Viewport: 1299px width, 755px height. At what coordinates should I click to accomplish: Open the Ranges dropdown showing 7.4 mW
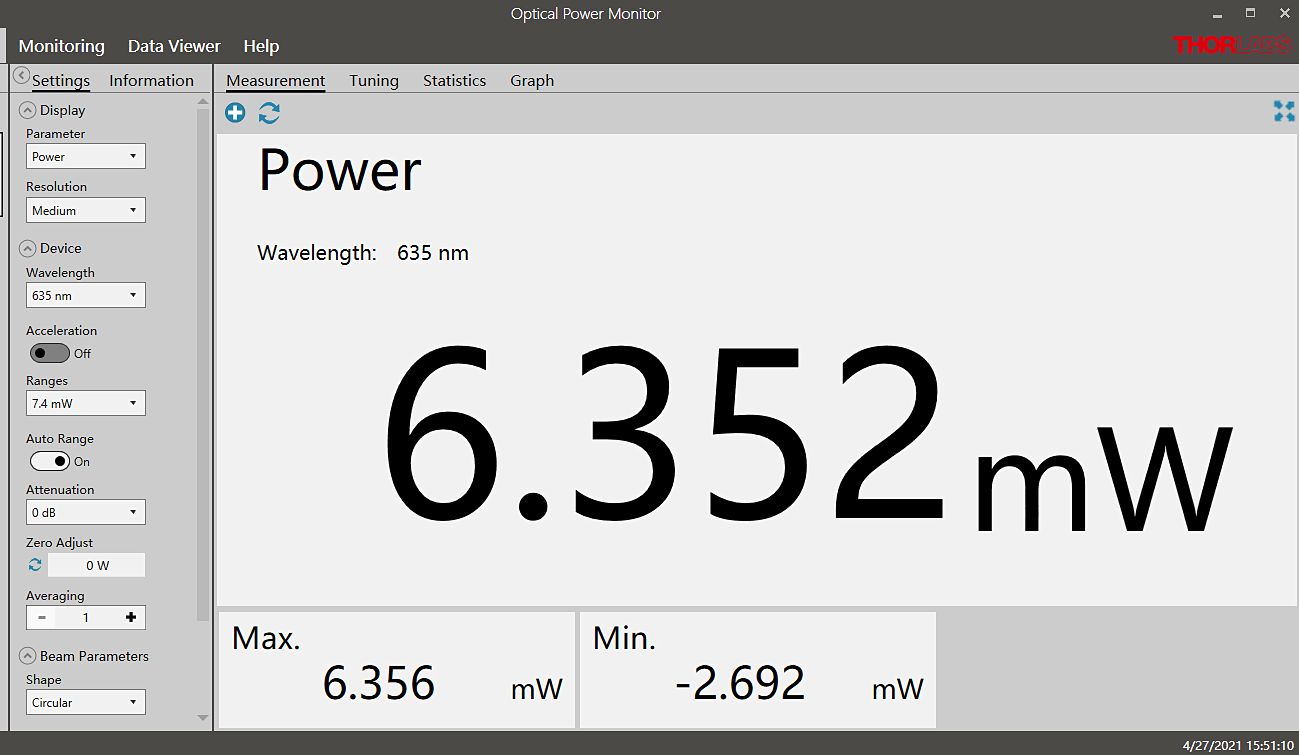point(85,404)
